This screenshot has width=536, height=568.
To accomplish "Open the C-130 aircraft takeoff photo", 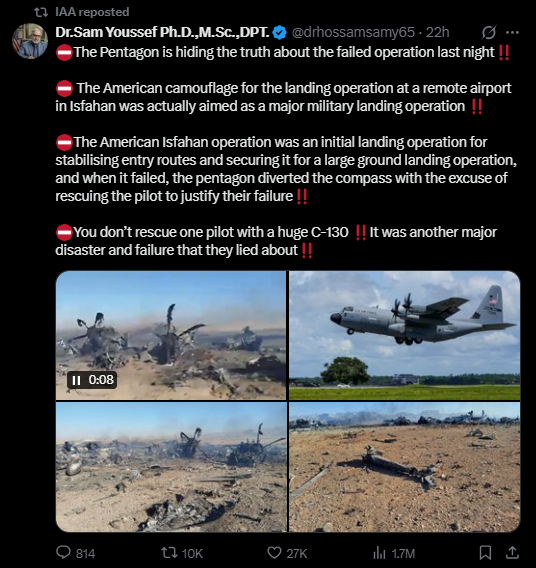I will [x=405, y=335].
